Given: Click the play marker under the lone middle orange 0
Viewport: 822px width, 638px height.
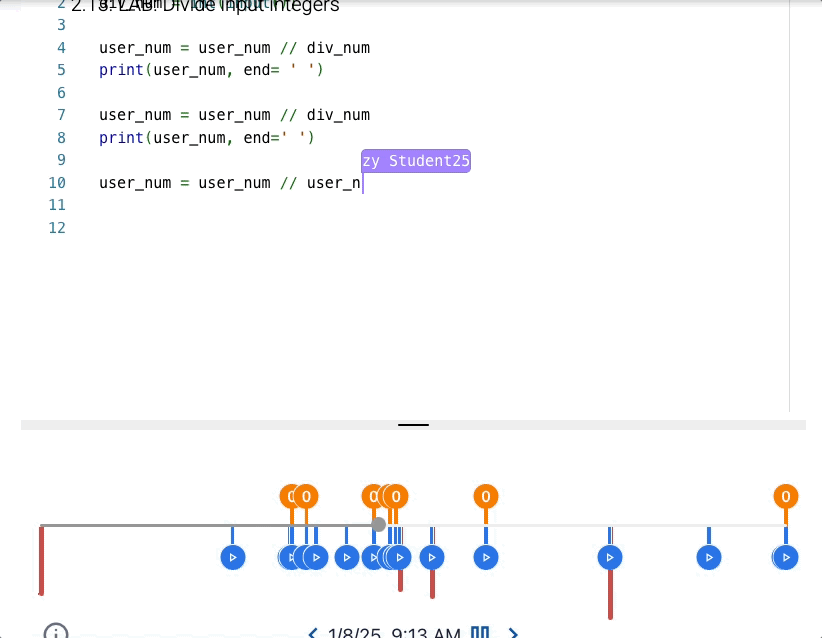Looking at the screenshot, I should 486,557.
